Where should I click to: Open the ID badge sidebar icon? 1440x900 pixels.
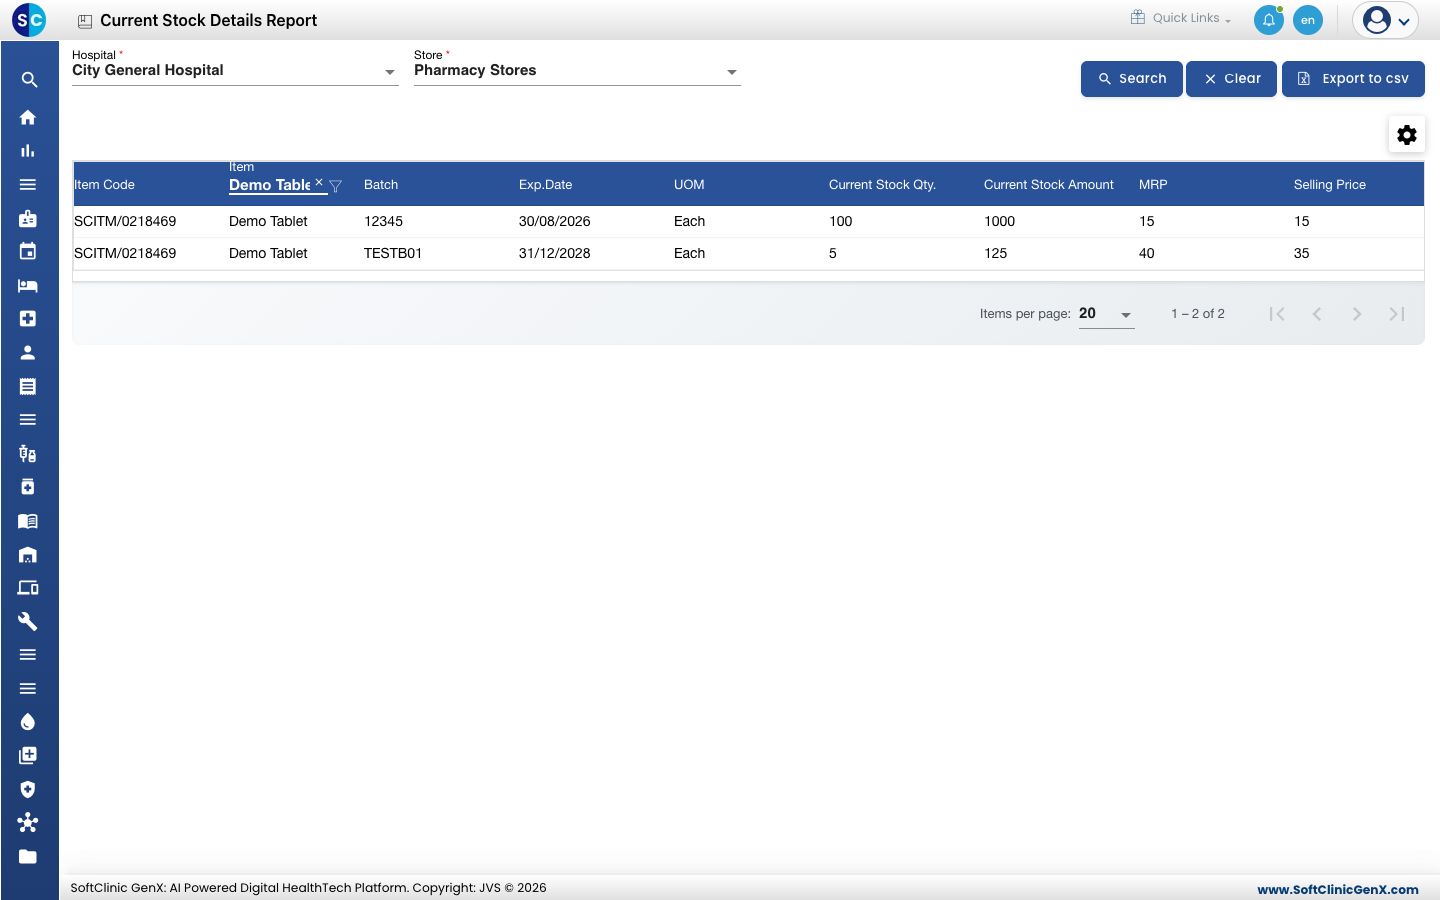pyautogui.click(x=28, y=218)
